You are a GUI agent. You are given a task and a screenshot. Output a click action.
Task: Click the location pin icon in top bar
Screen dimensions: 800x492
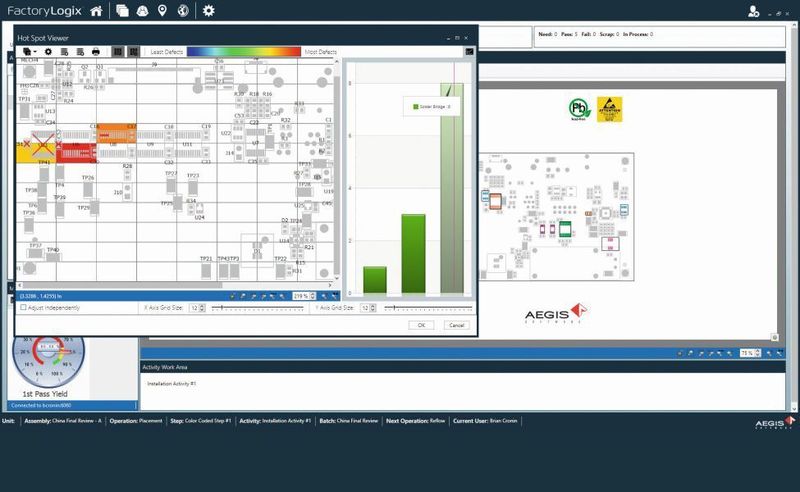(162, 11)
